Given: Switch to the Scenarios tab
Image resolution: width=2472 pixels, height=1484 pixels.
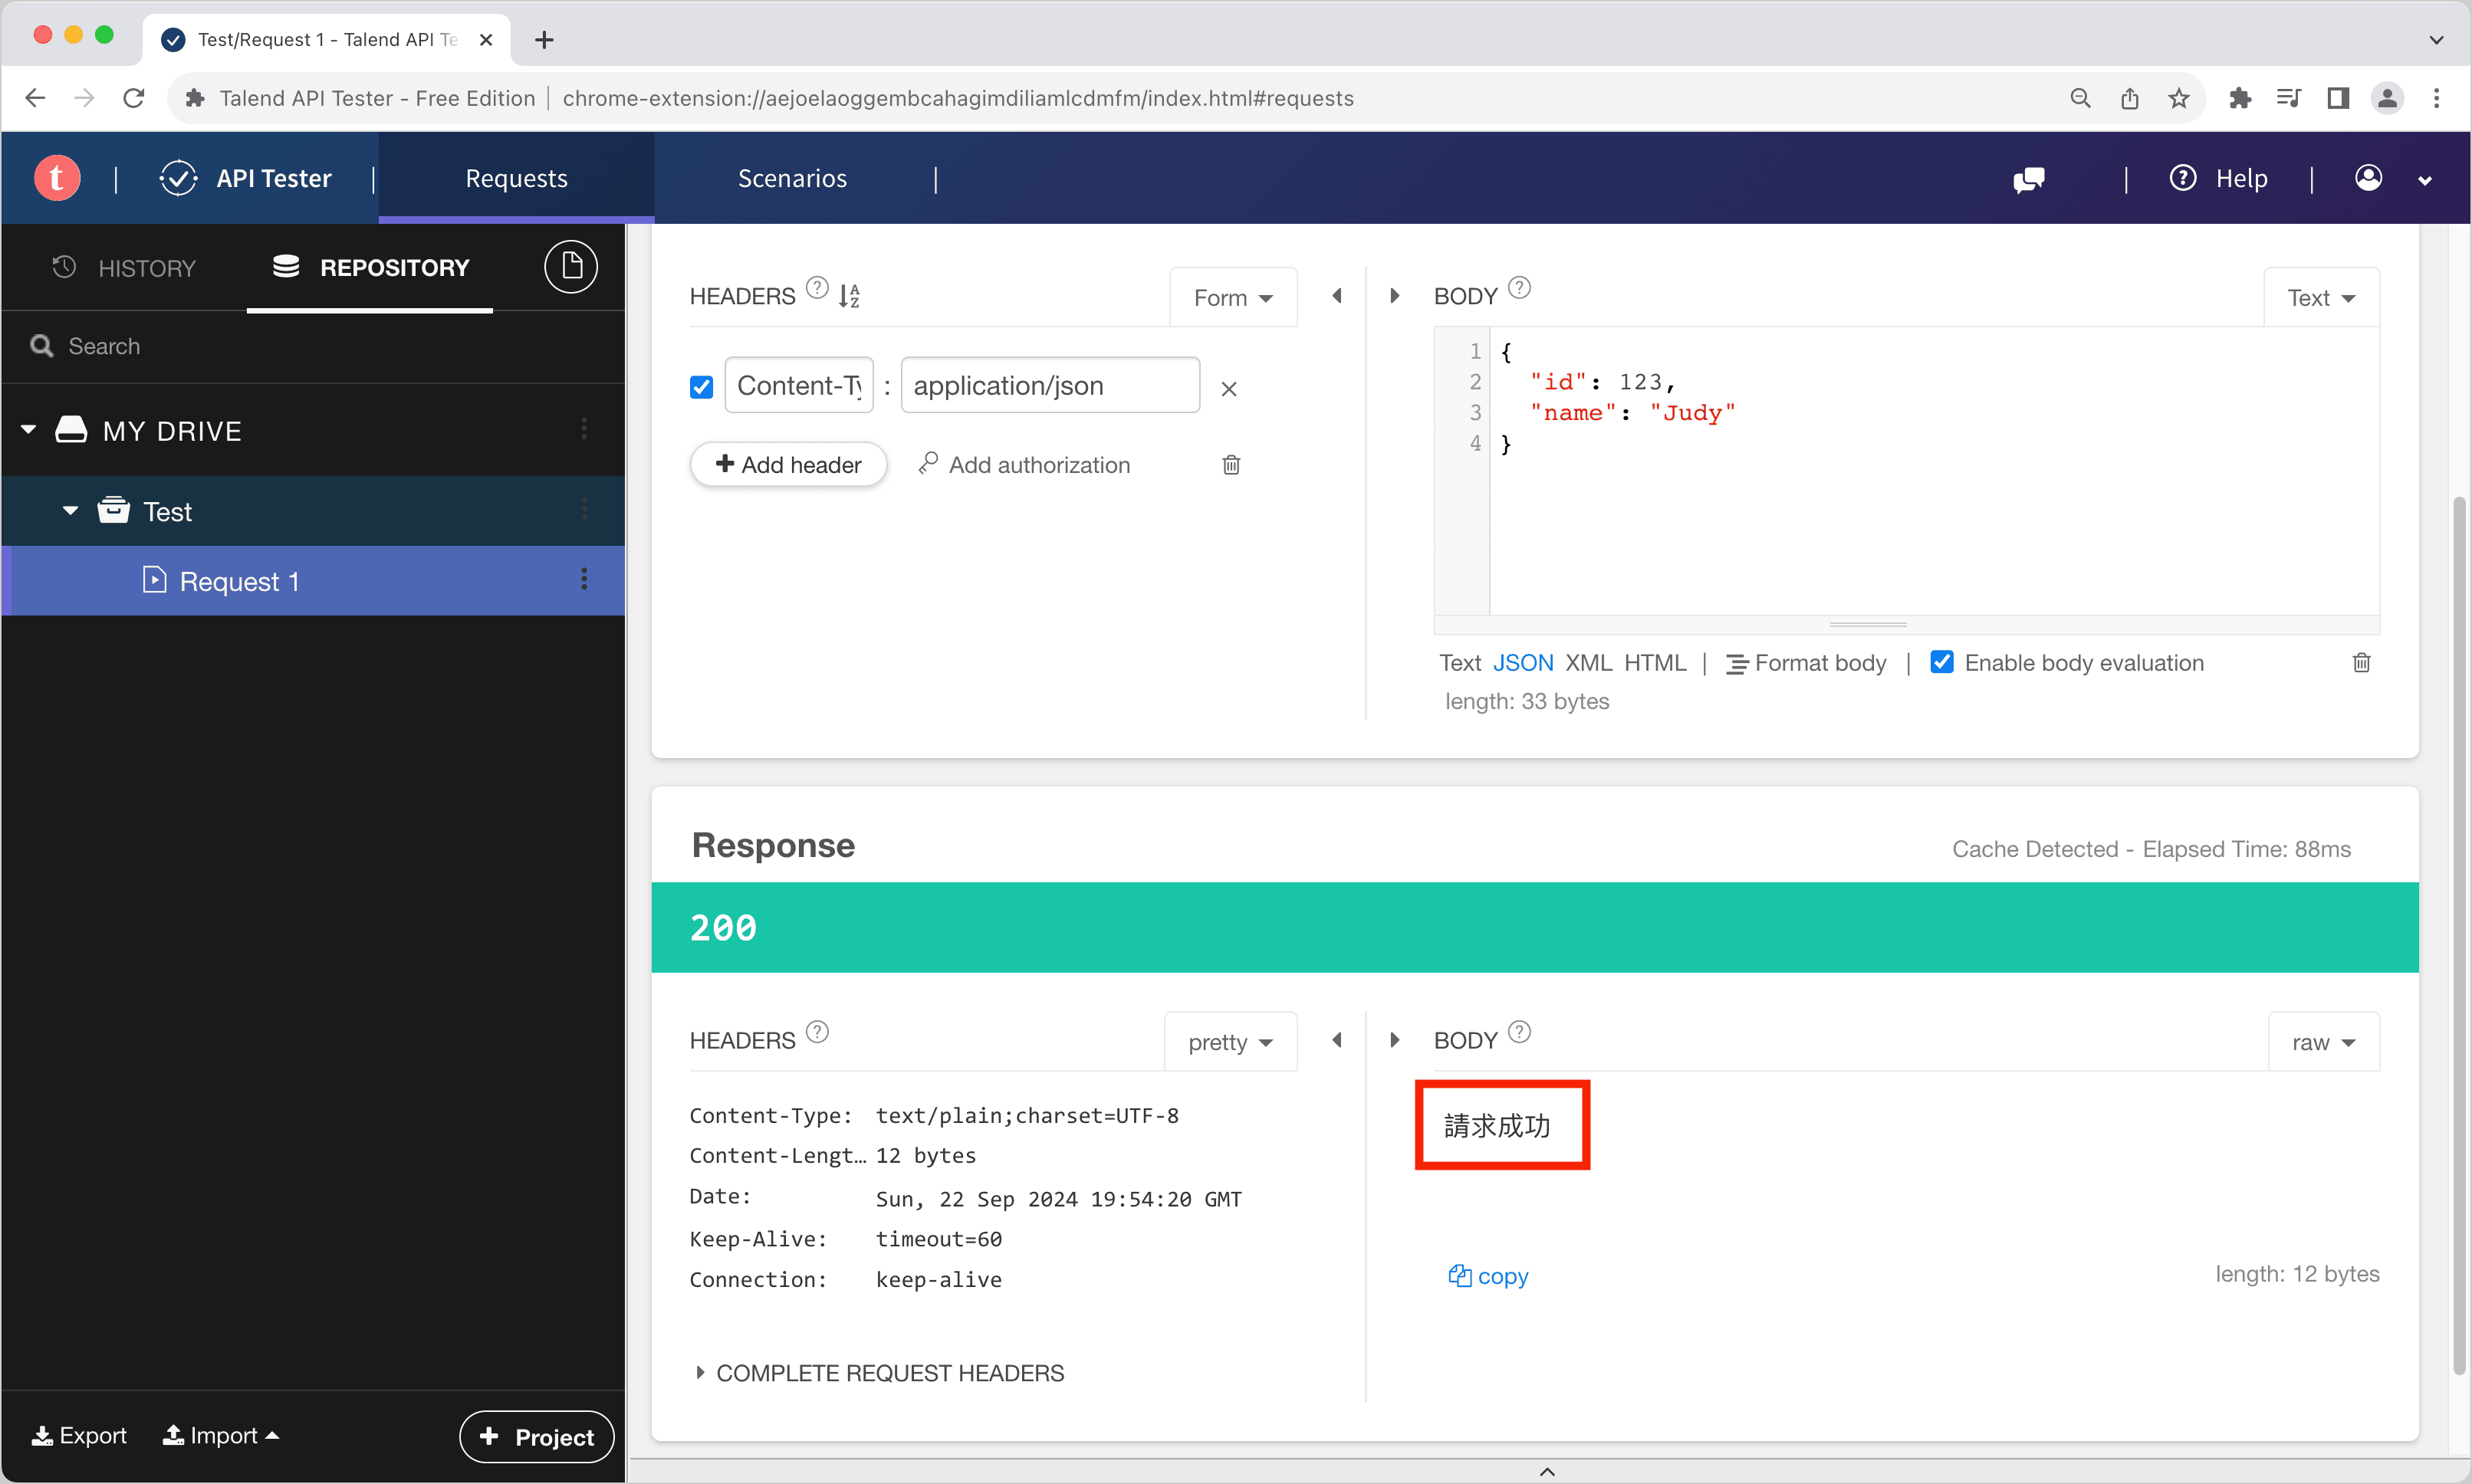Looking at the screenshot, I should (792, 178).
